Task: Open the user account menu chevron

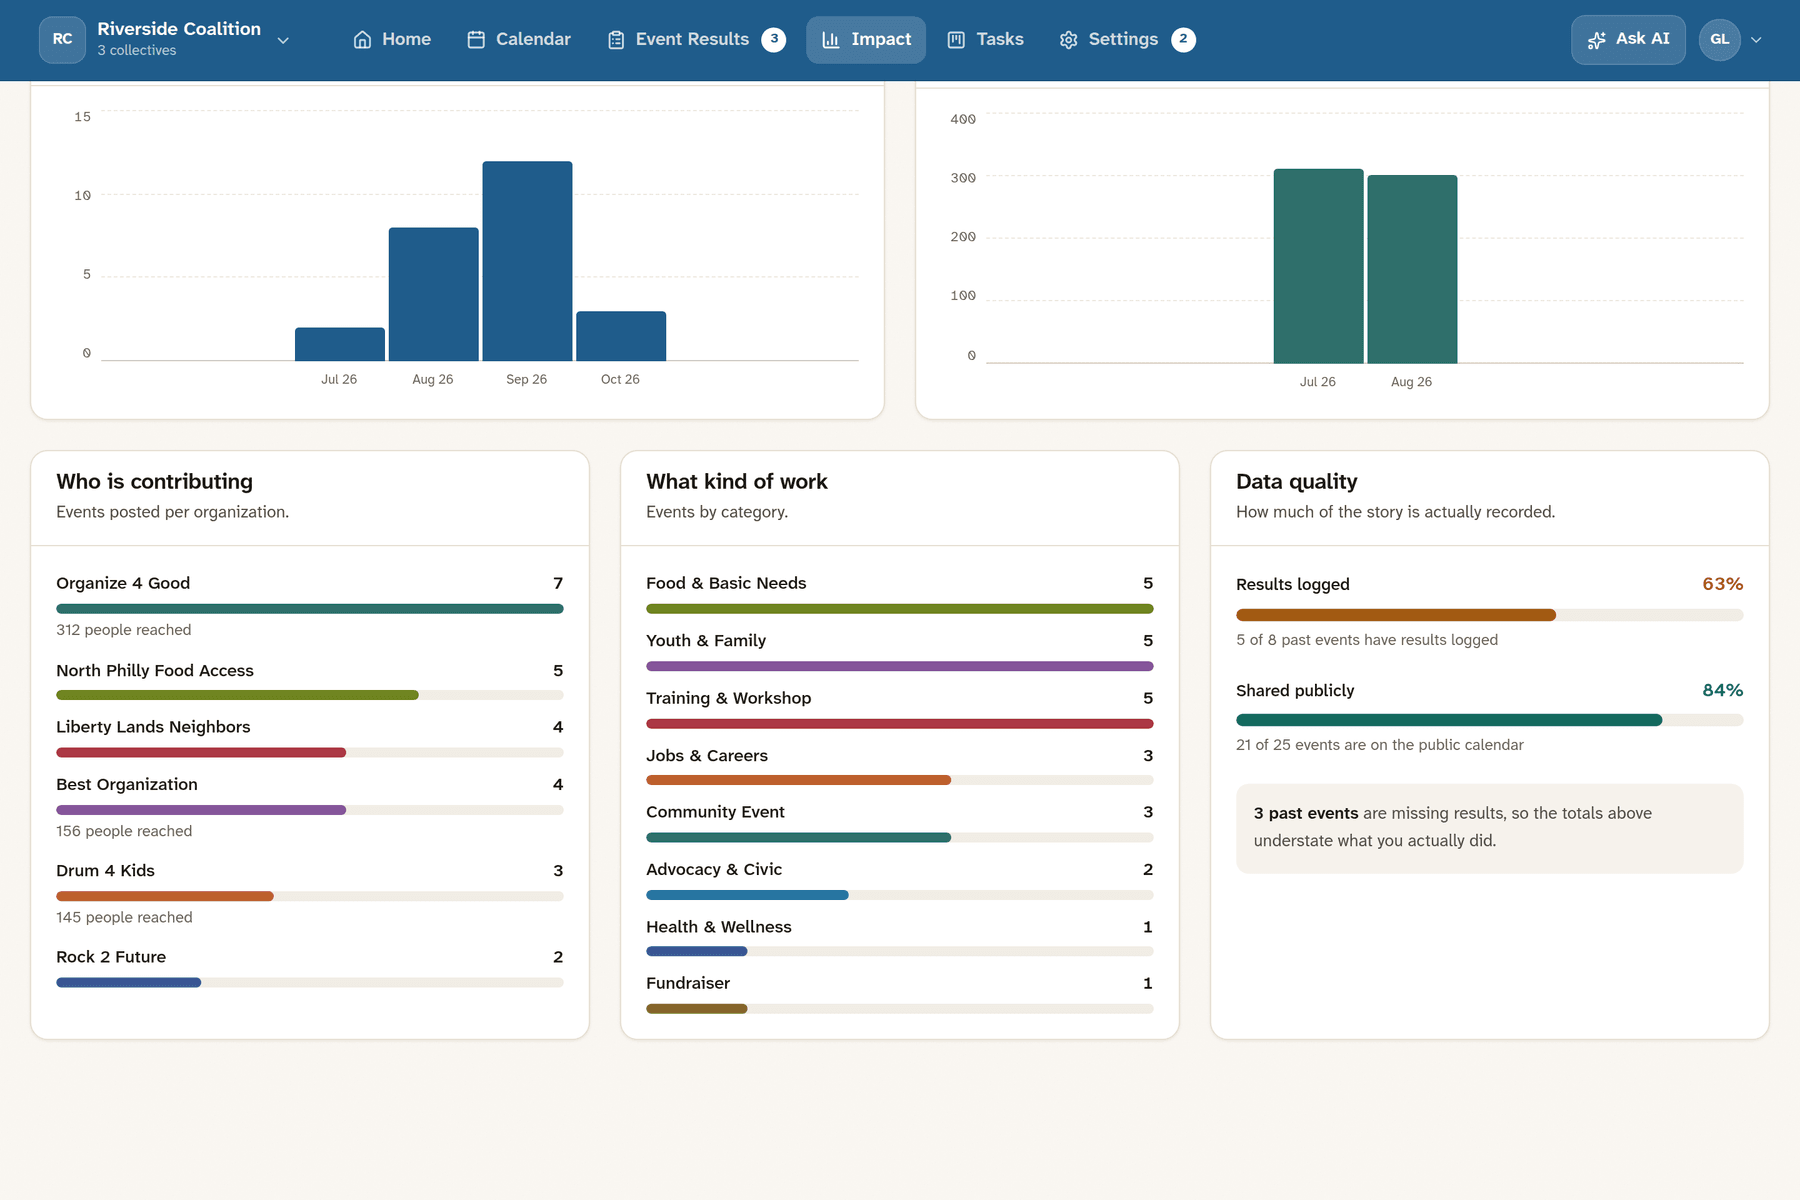Action: point(1756,40)
